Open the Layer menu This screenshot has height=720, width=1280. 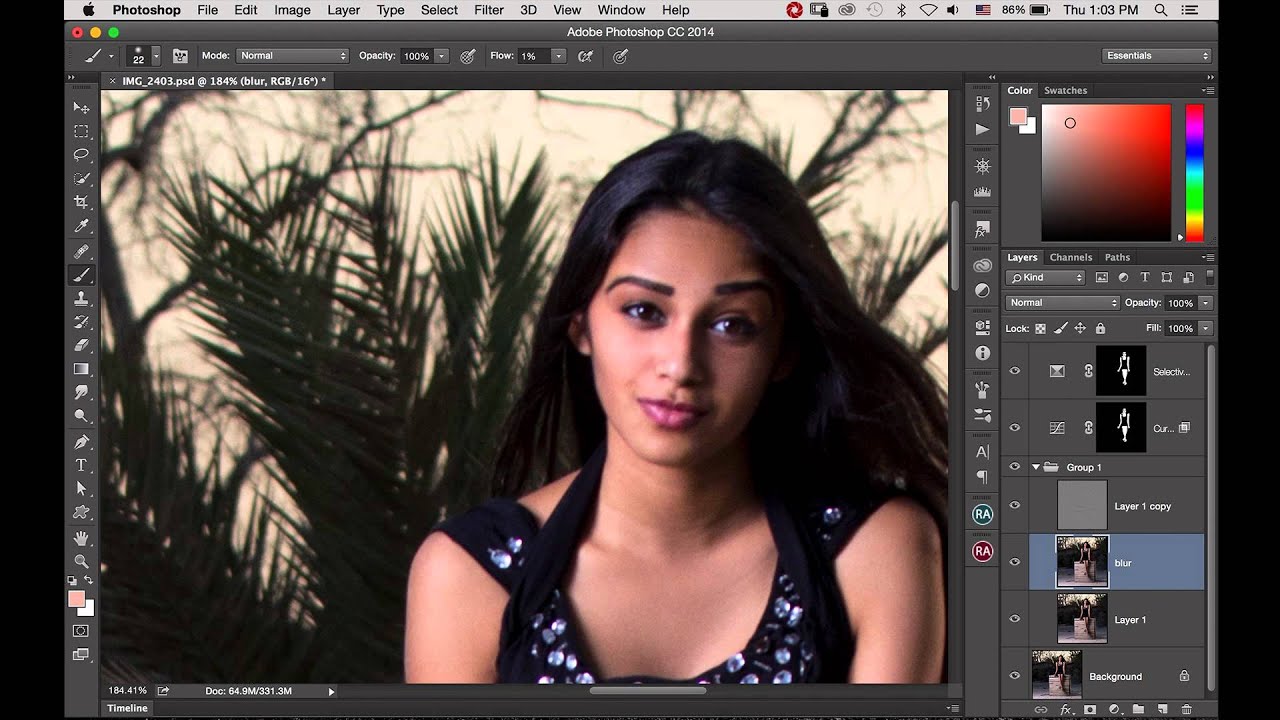344,10
